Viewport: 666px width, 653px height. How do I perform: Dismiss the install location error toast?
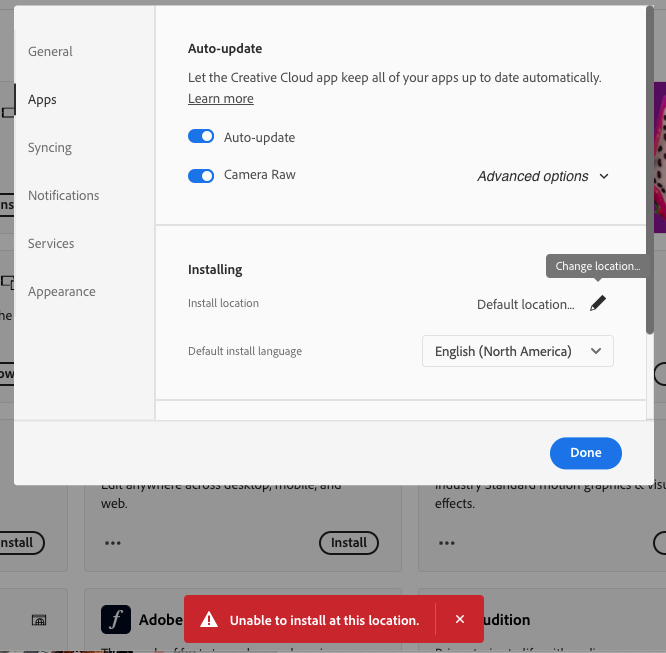coord(460,619)
